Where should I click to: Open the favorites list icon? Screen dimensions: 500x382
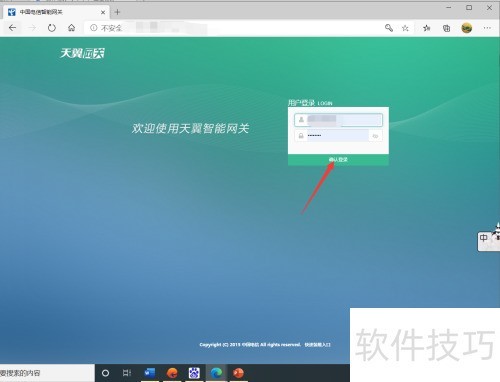pos(426,28)
